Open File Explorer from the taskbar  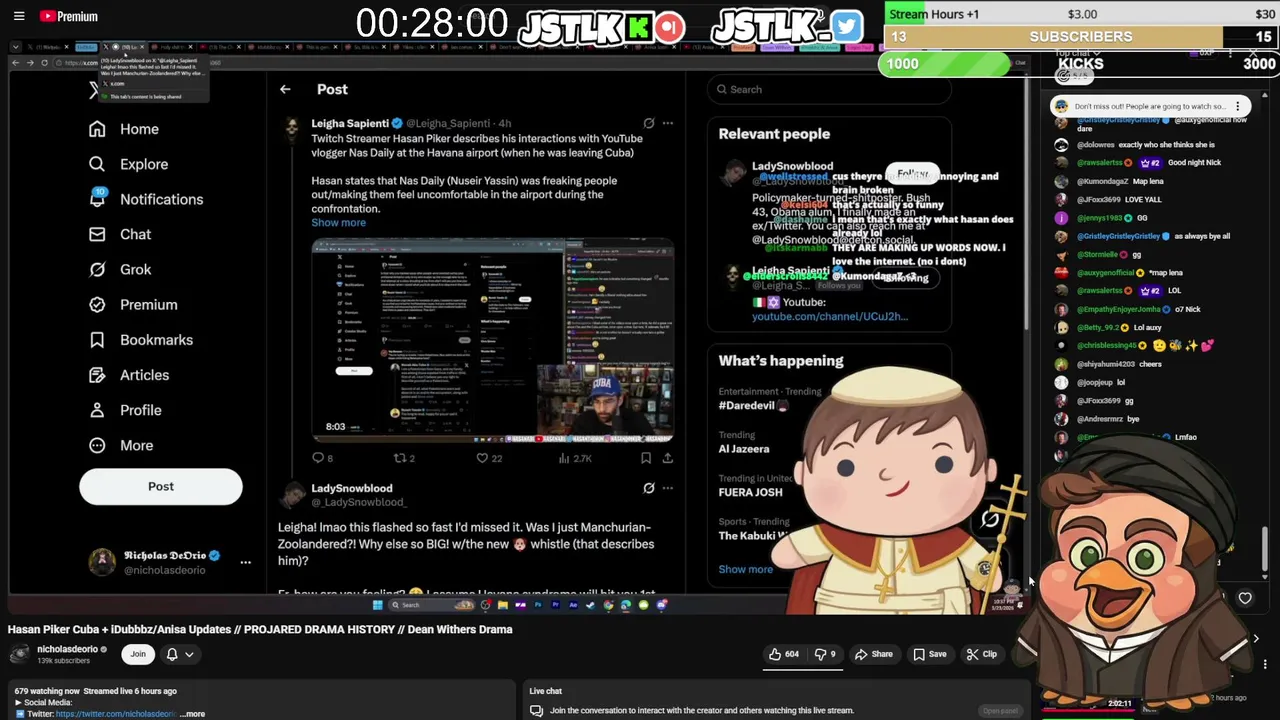[503, 605]
